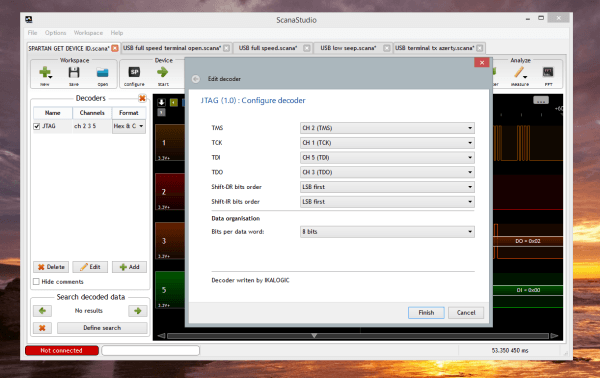The image size is (600, 378).
Task: Click the Edit decoder button
Action: tap(90, 267)
